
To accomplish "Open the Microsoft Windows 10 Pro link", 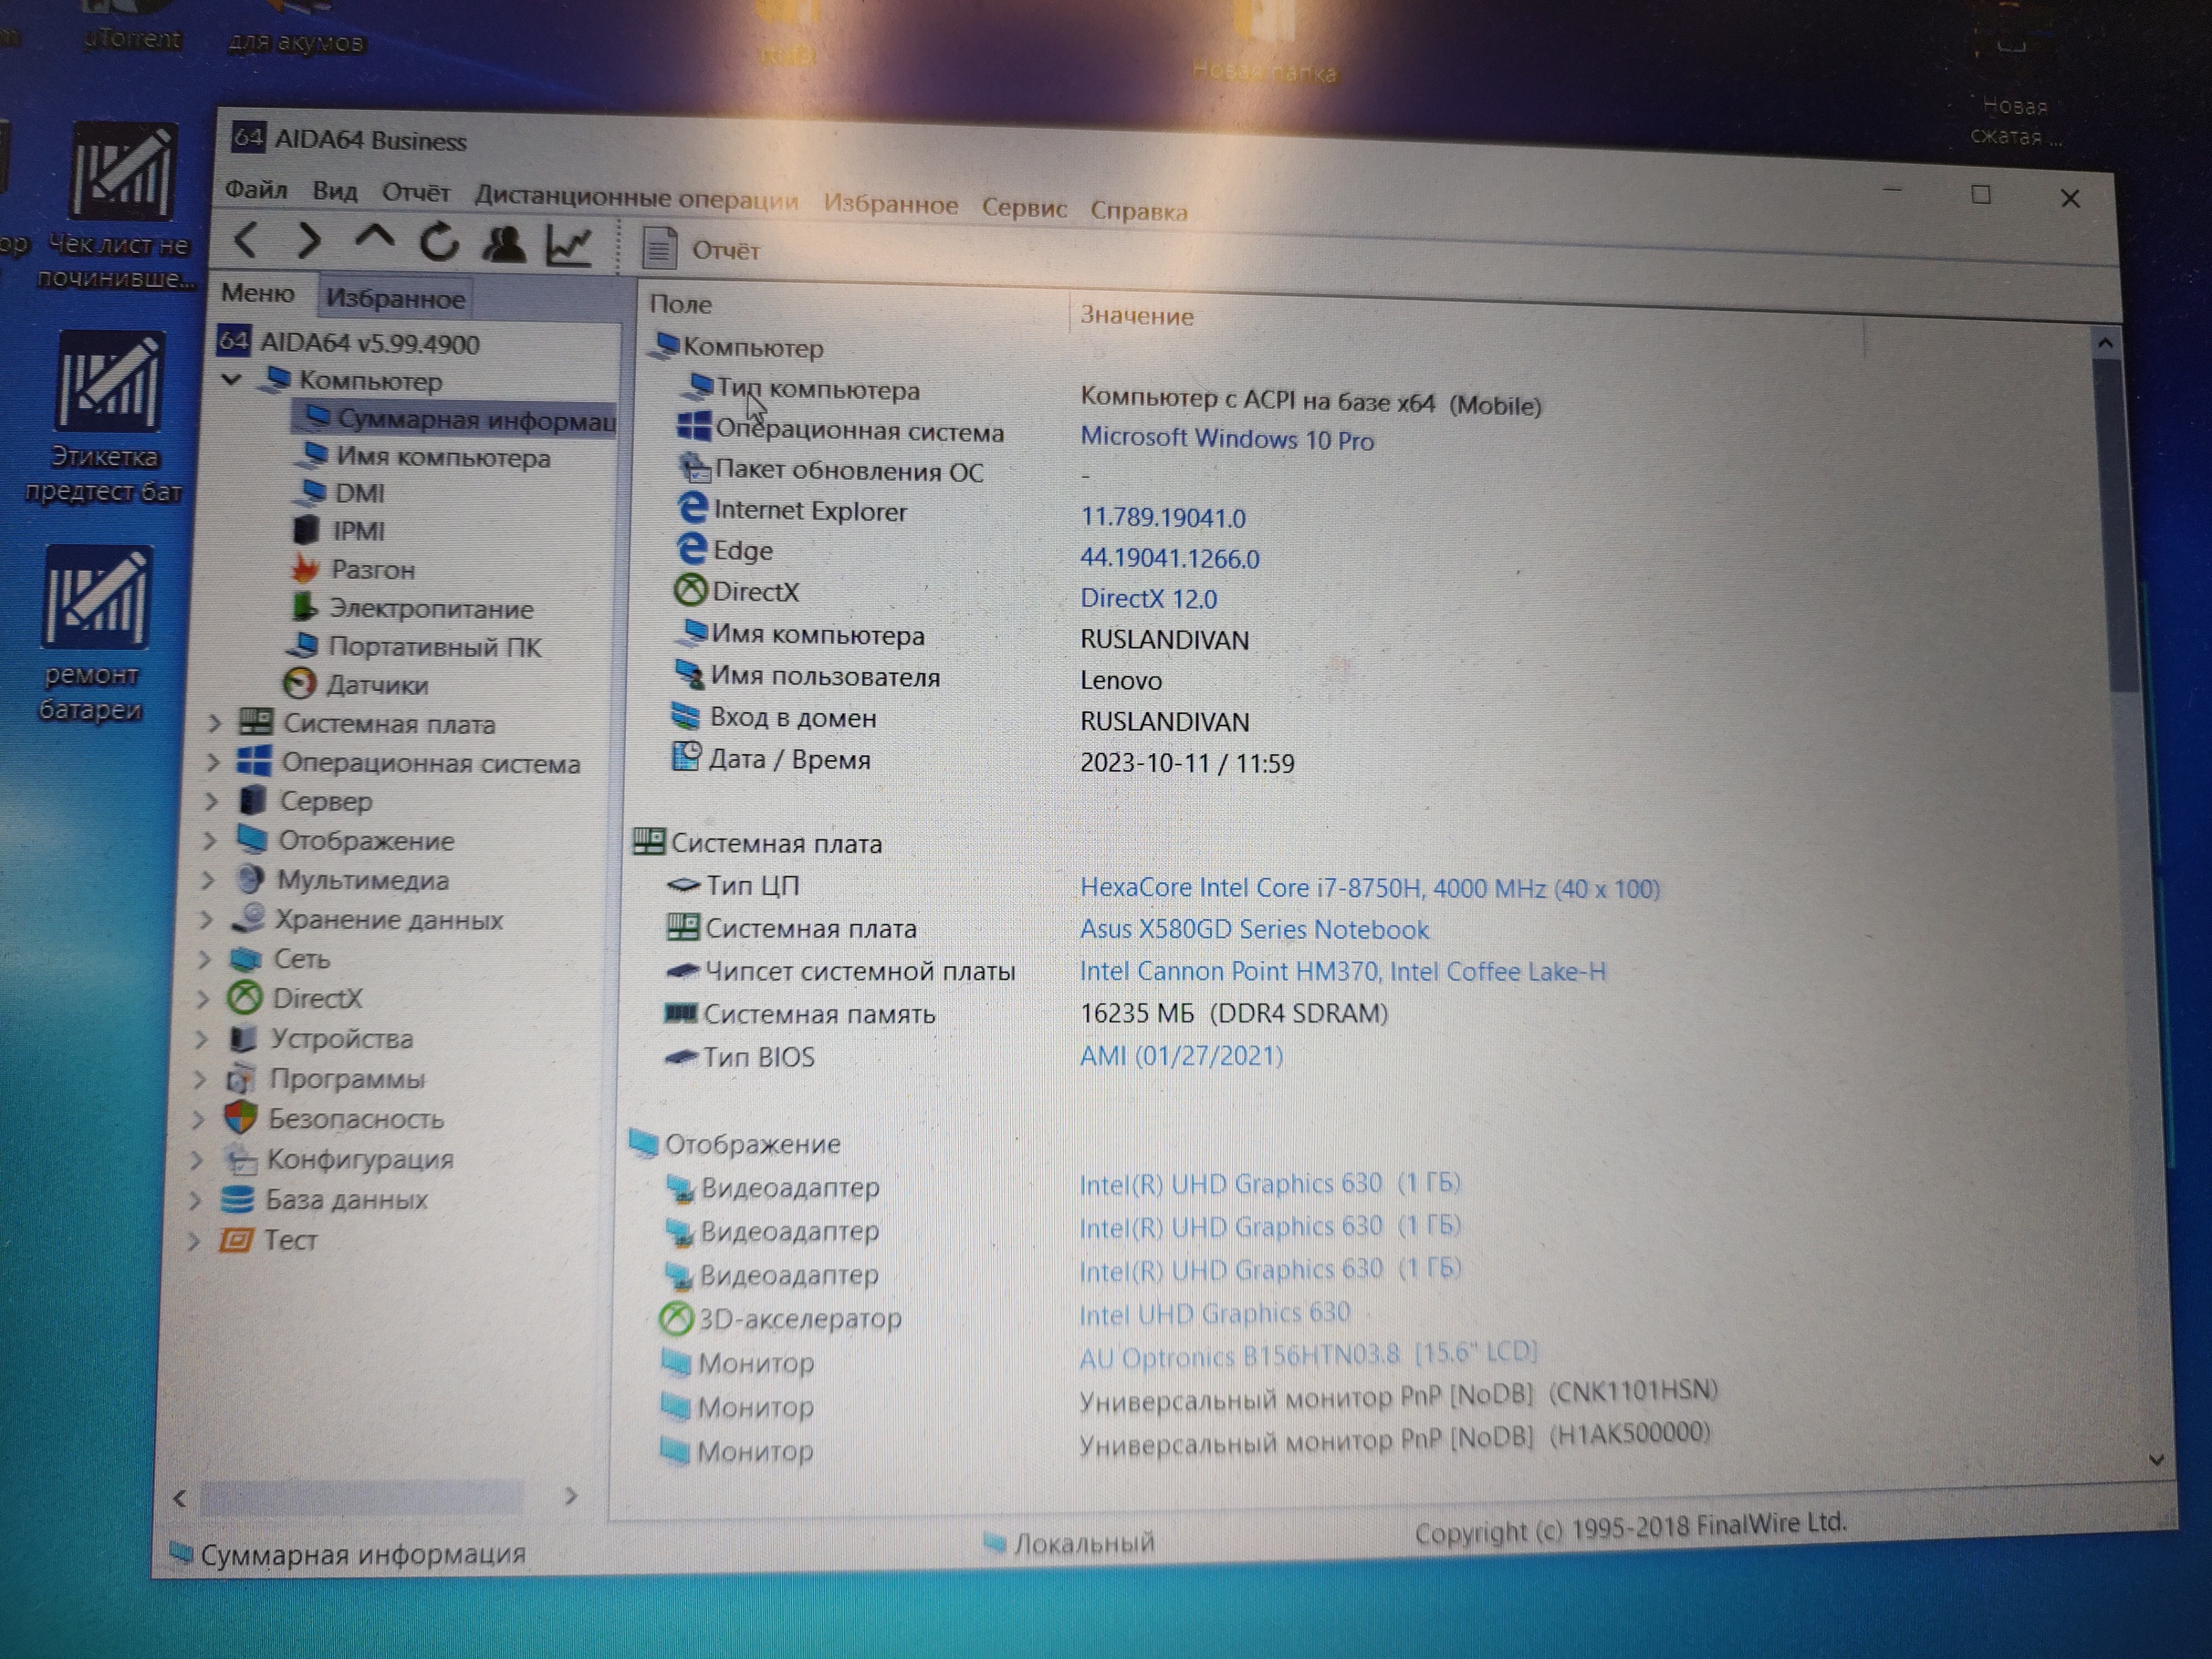I will (x=1227, y=438).
